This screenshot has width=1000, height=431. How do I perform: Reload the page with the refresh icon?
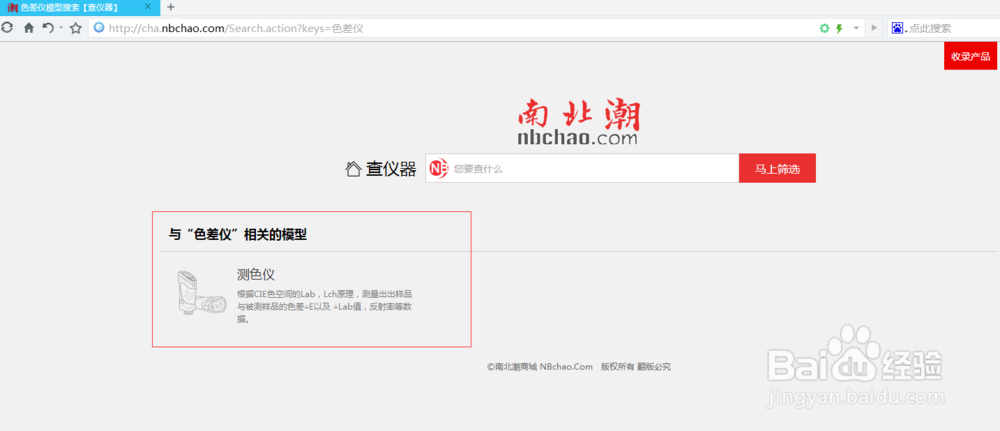[x=7, y=28]
